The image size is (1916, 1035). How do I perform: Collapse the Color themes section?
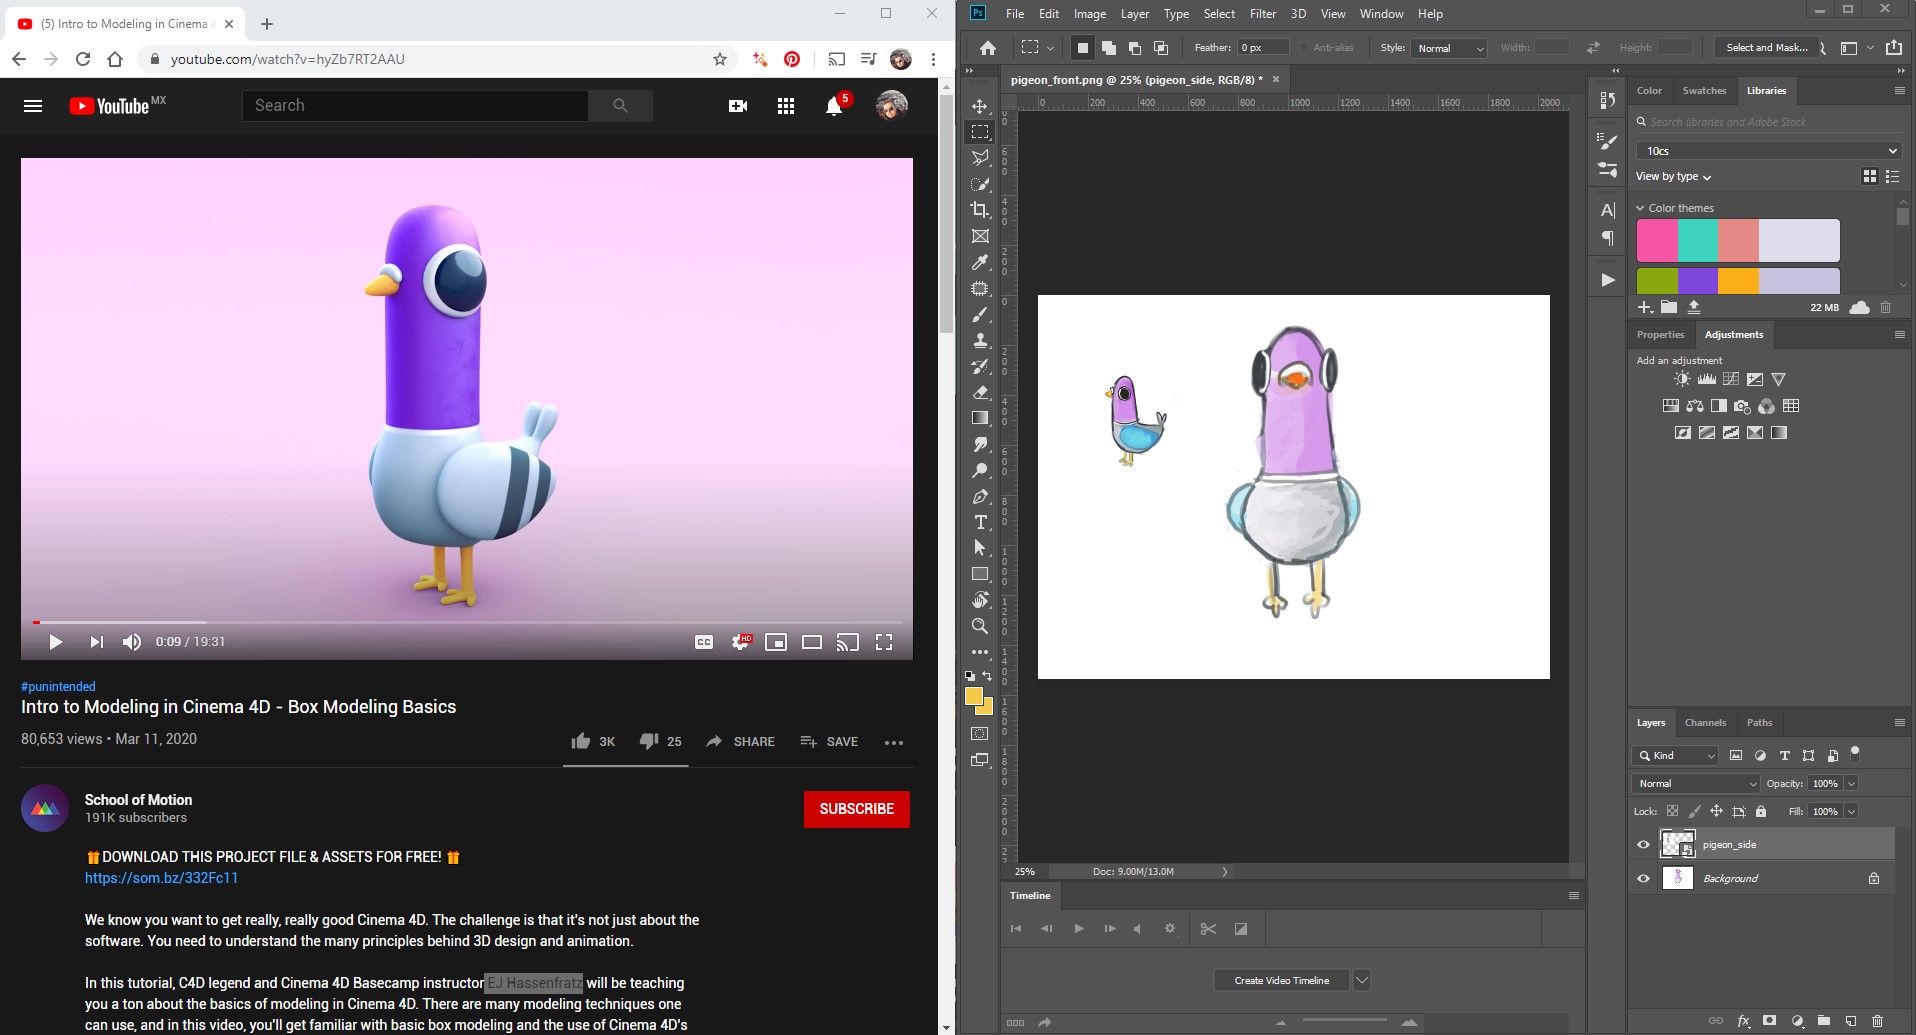pos(1640,208)
